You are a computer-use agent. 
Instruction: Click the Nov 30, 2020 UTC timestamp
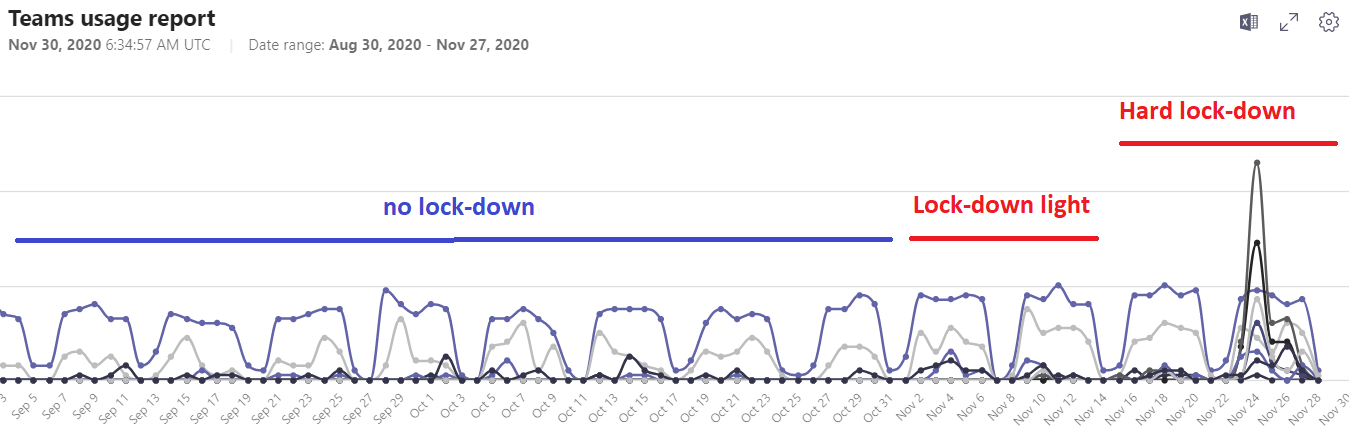pos(109,45)
